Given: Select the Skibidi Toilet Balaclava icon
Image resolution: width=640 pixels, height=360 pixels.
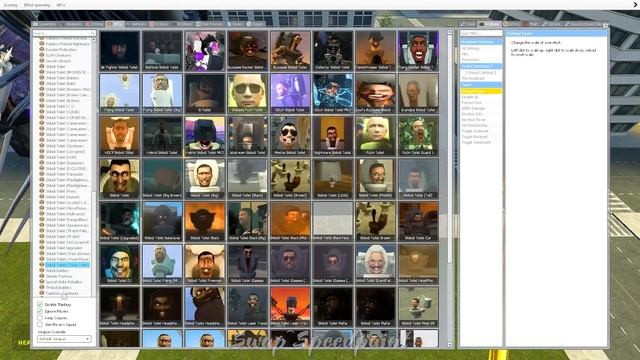Looking at the screenshot, I should tap(162, 221).
